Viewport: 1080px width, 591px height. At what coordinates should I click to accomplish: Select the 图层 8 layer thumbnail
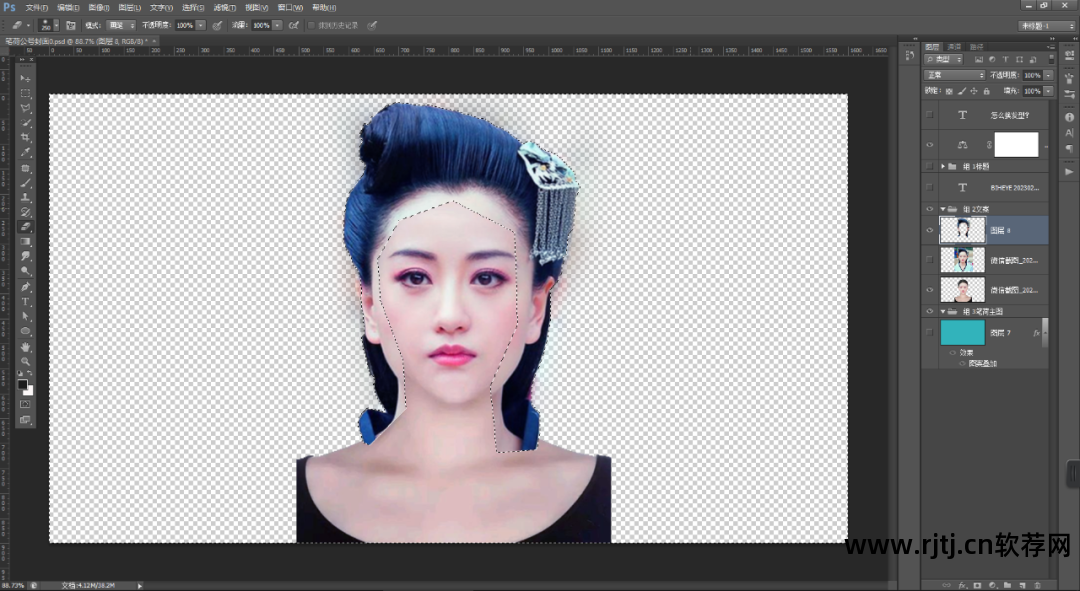click(x=962, y=231)
